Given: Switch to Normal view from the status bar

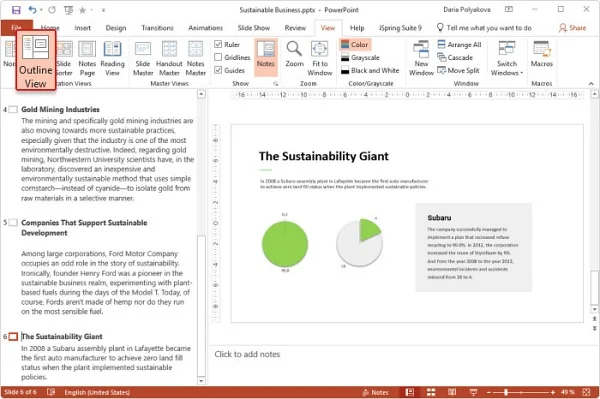Looking at the screenshot, I should 410,392.
